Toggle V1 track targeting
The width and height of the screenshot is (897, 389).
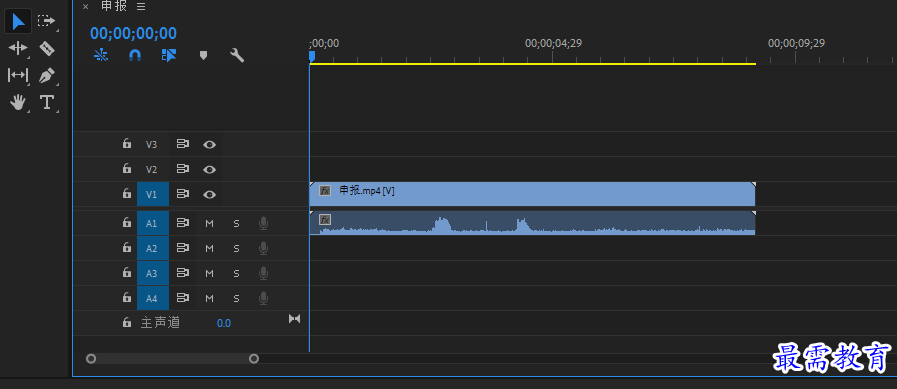[x=153, y=194]
